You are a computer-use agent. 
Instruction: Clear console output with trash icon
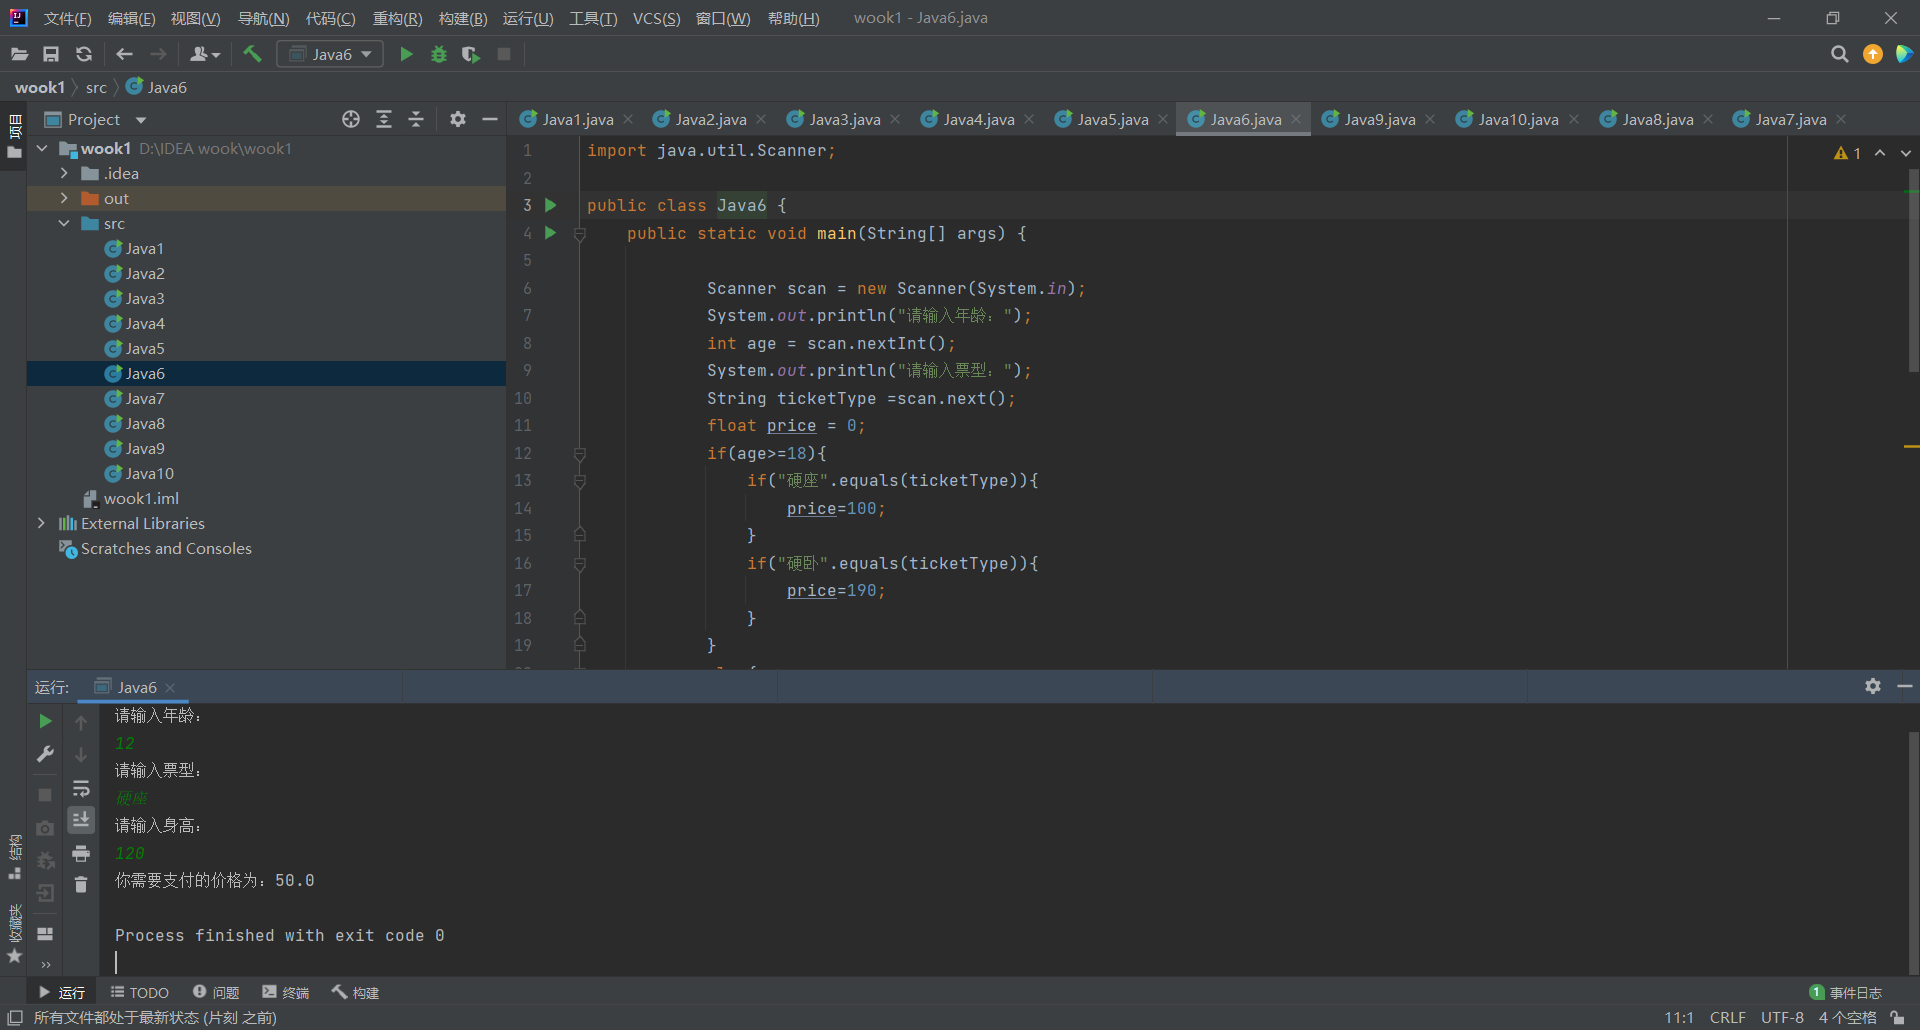81,885
